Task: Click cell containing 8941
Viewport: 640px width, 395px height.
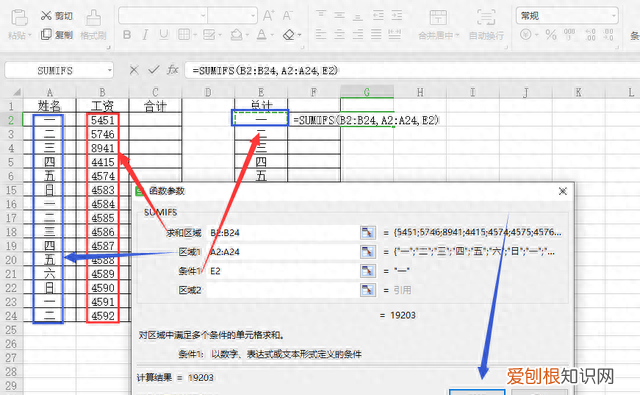Action: pos(102,148)
